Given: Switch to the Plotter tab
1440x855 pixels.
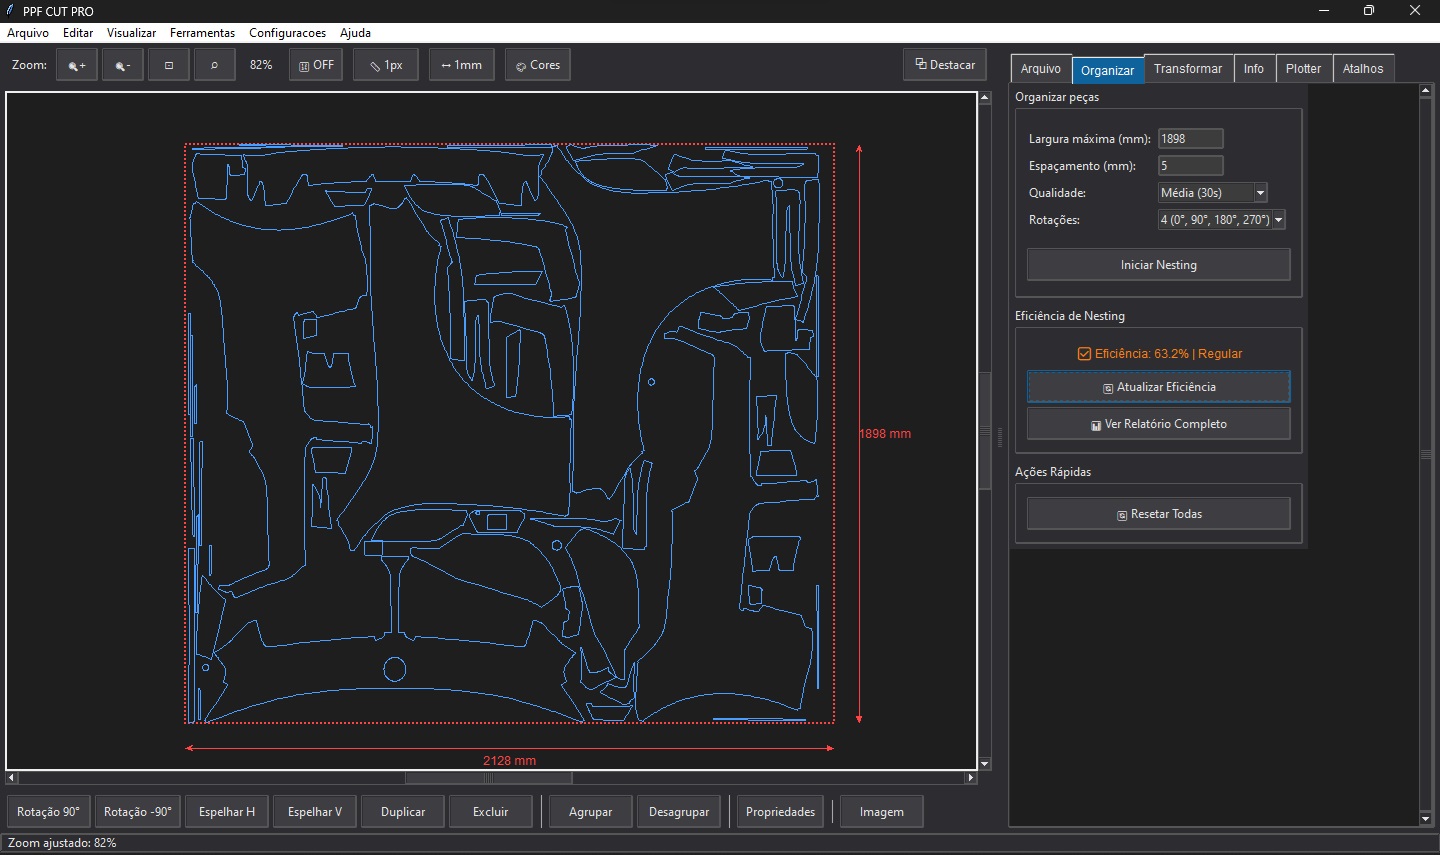Looking at the screenshot, I should [x=1303, y=69].
